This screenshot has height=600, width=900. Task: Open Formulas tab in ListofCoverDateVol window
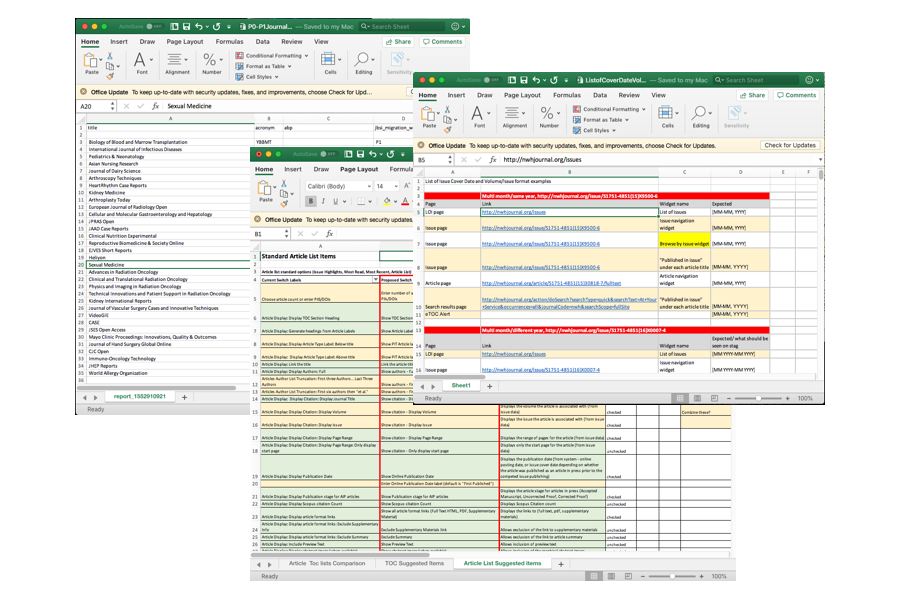coord(566,95)
